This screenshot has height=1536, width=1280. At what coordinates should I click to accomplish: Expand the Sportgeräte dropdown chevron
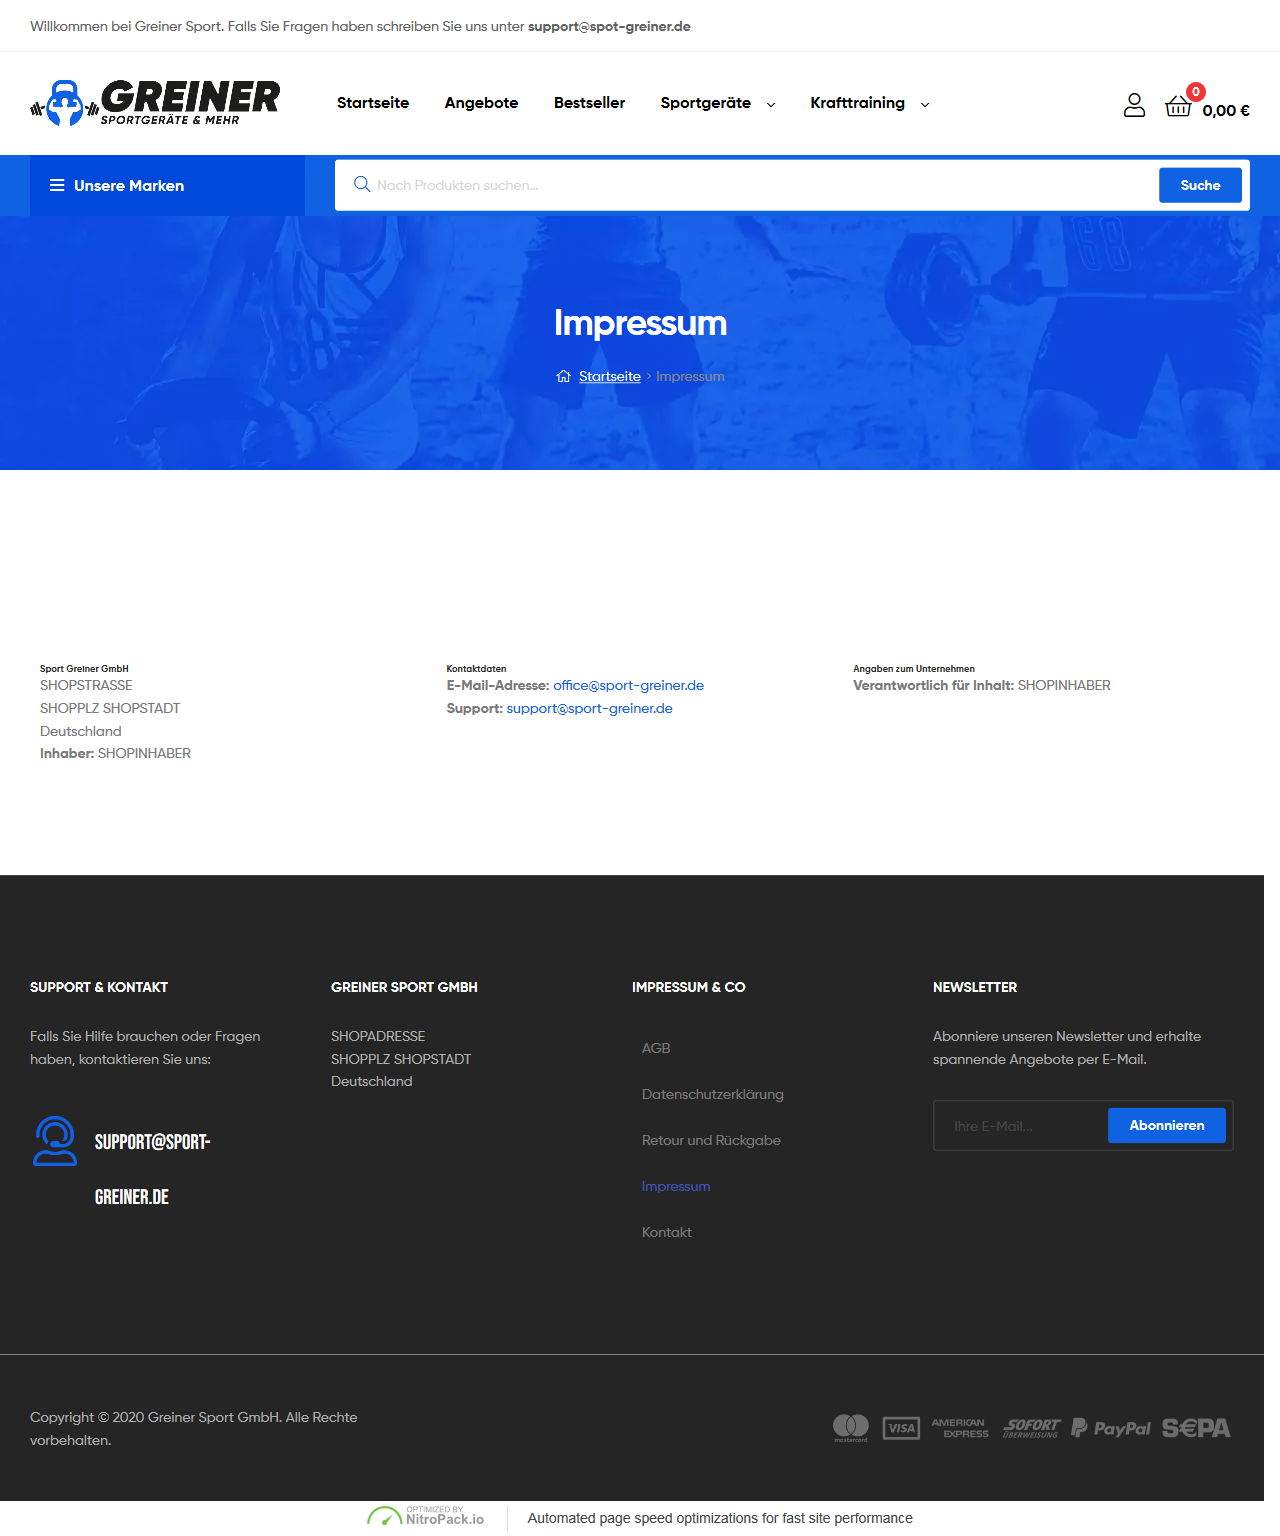point(771,104)
